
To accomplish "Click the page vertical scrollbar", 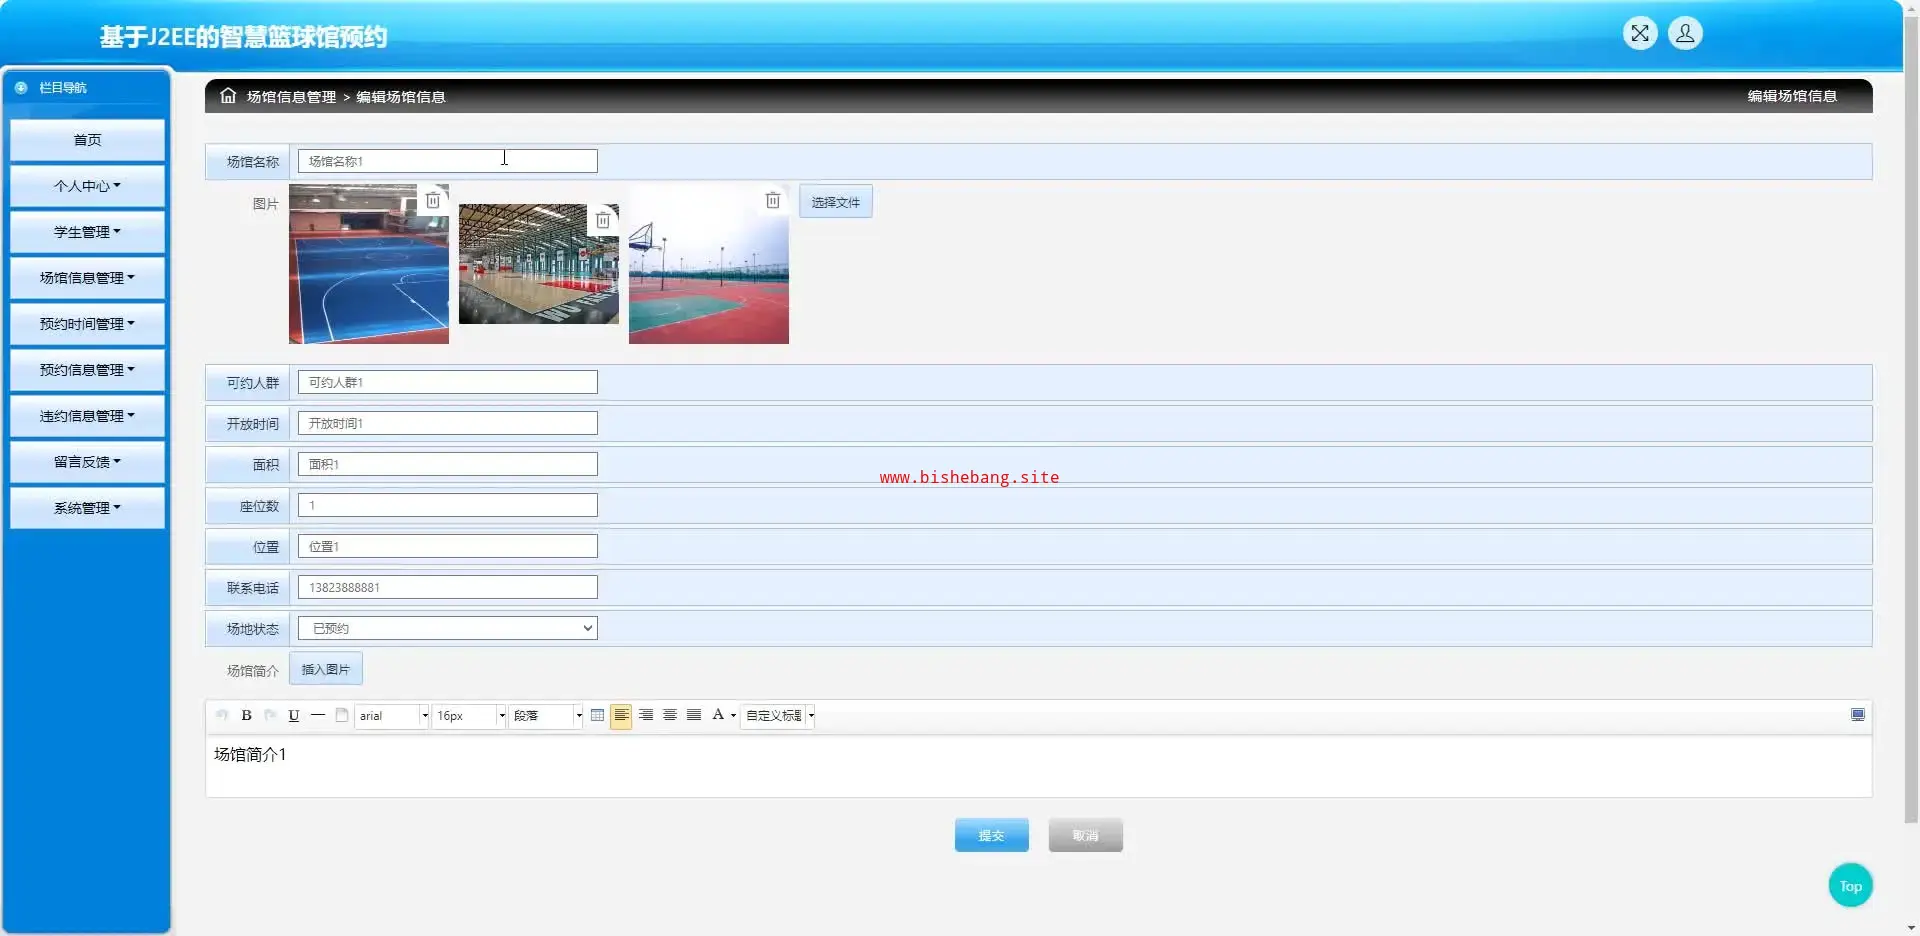I will tap(1911, 420).
